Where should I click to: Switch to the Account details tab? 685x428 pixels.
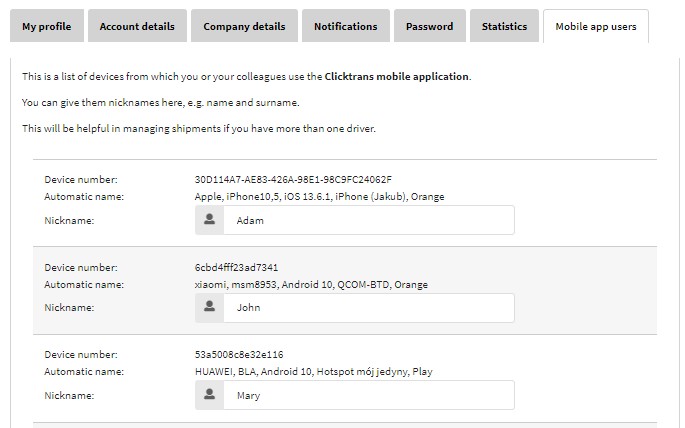point(136,26)
